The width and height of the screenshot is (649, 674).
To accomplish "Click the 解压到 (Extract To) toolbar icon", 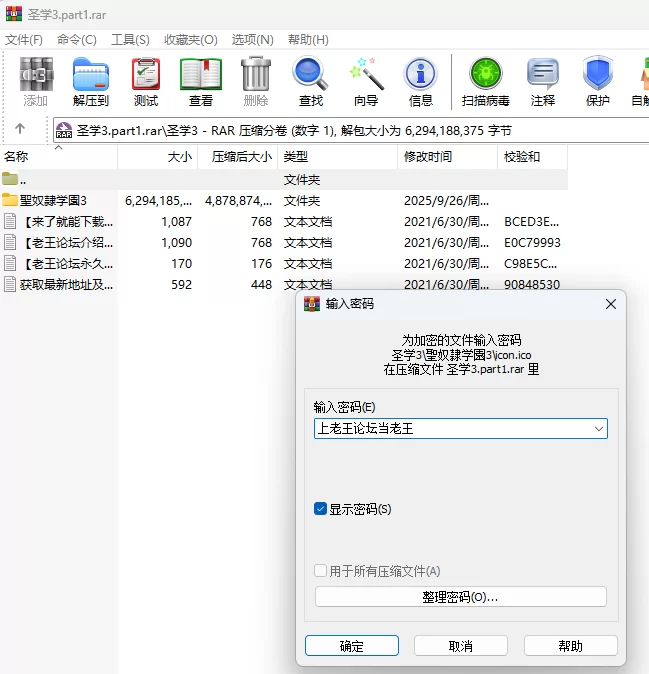I will click(x=90, y=74).
